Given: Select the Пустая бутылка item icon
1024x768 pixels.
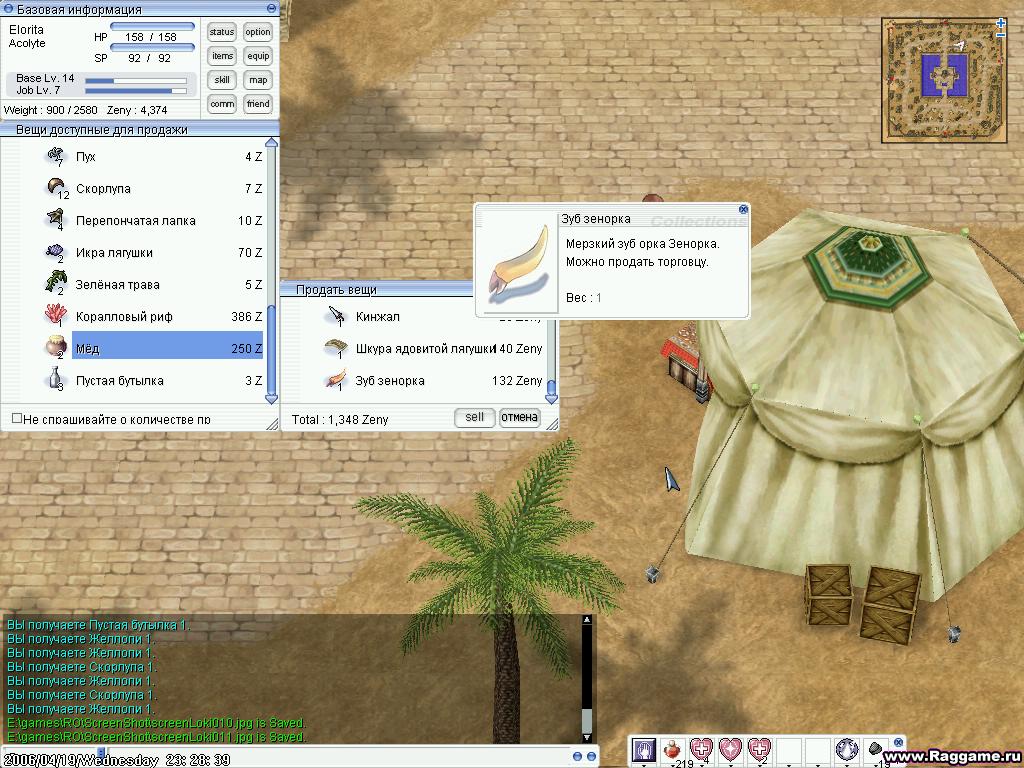Looking at the screenshot, I should tap(56, 379).
